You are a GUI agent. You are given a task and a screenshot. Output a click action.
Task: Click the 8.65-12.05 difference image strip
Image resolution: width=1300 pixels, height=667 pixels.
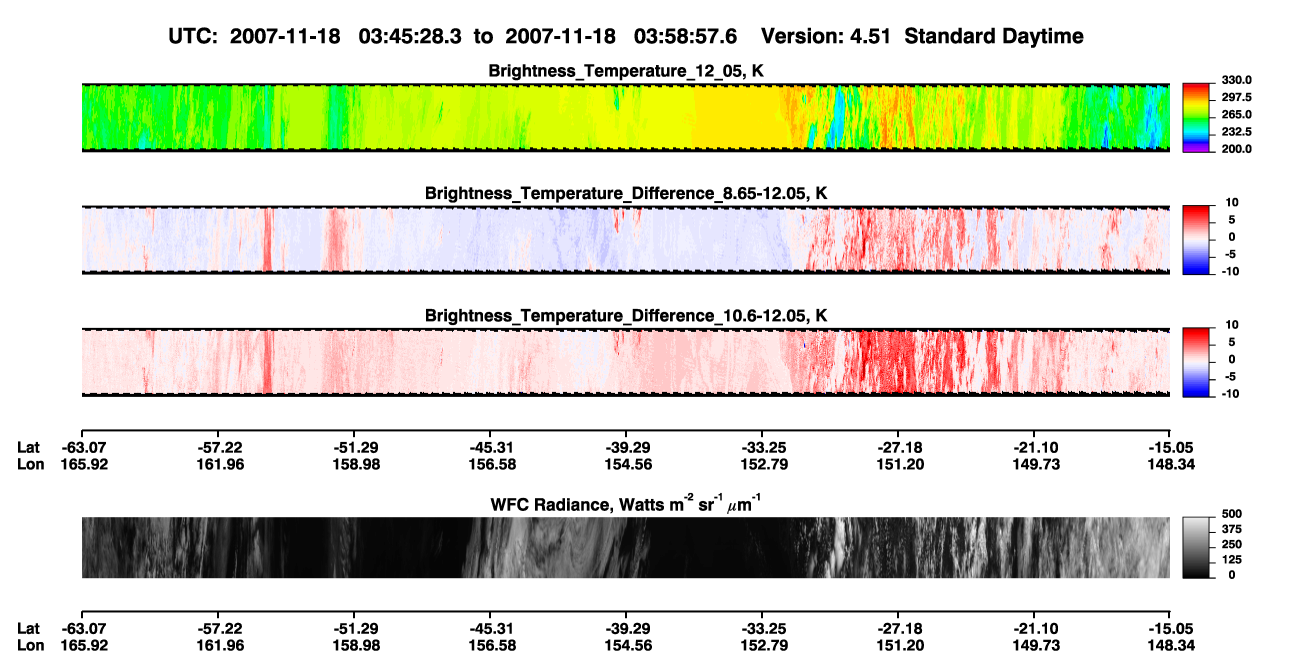626,240
